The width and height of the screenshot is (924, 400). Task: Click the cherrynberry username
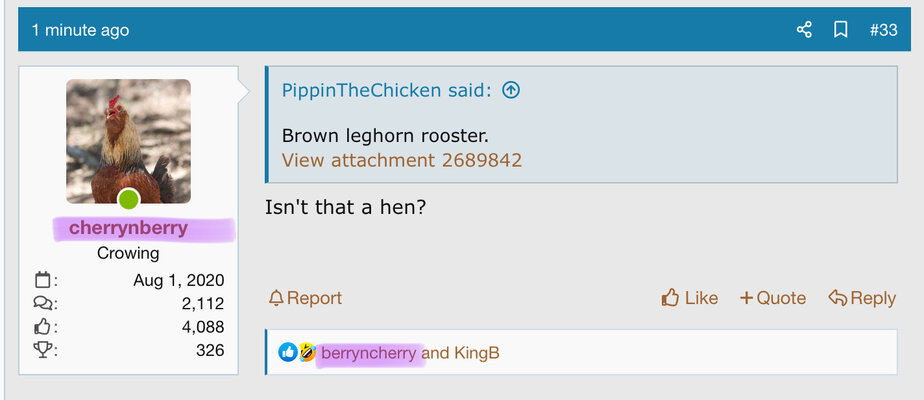click(128, 228)
